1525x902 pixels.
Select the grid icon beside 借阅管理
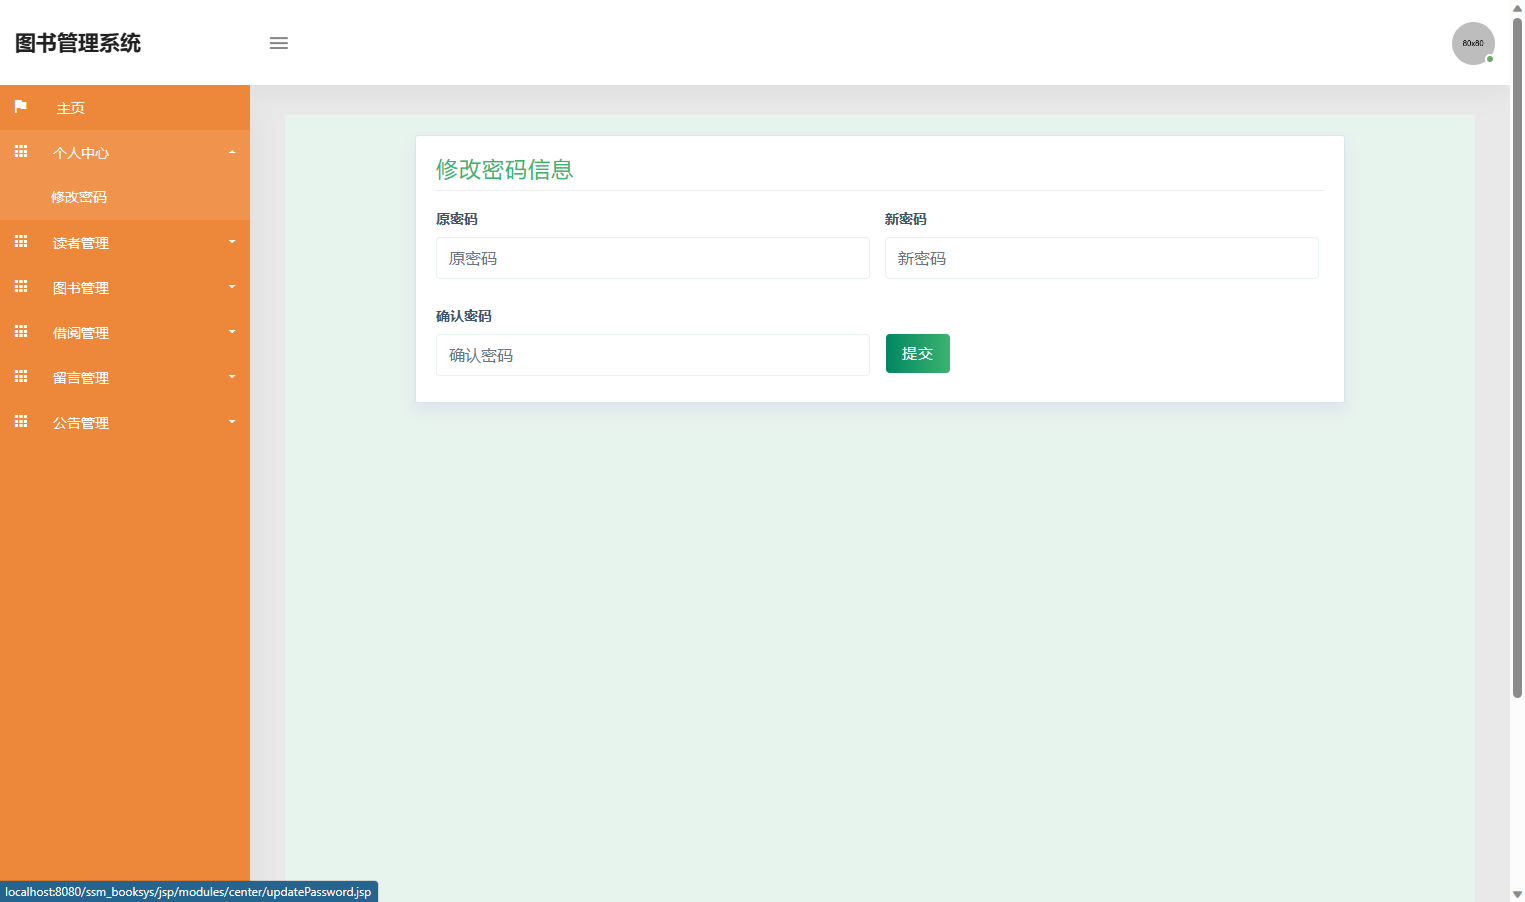[x=20, y=332]
